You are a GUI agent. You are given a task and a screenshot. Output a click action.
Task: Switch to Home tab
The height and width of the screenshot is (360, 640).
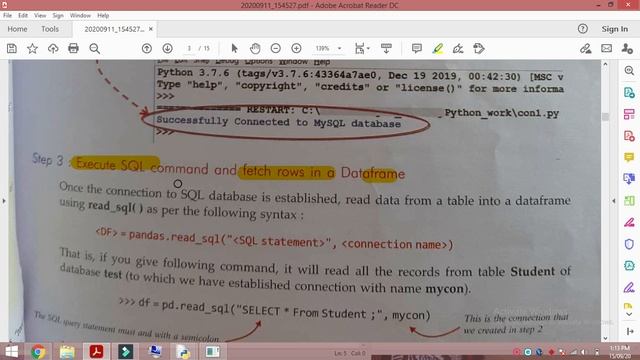pyautogui.click(x=17, y=29)
